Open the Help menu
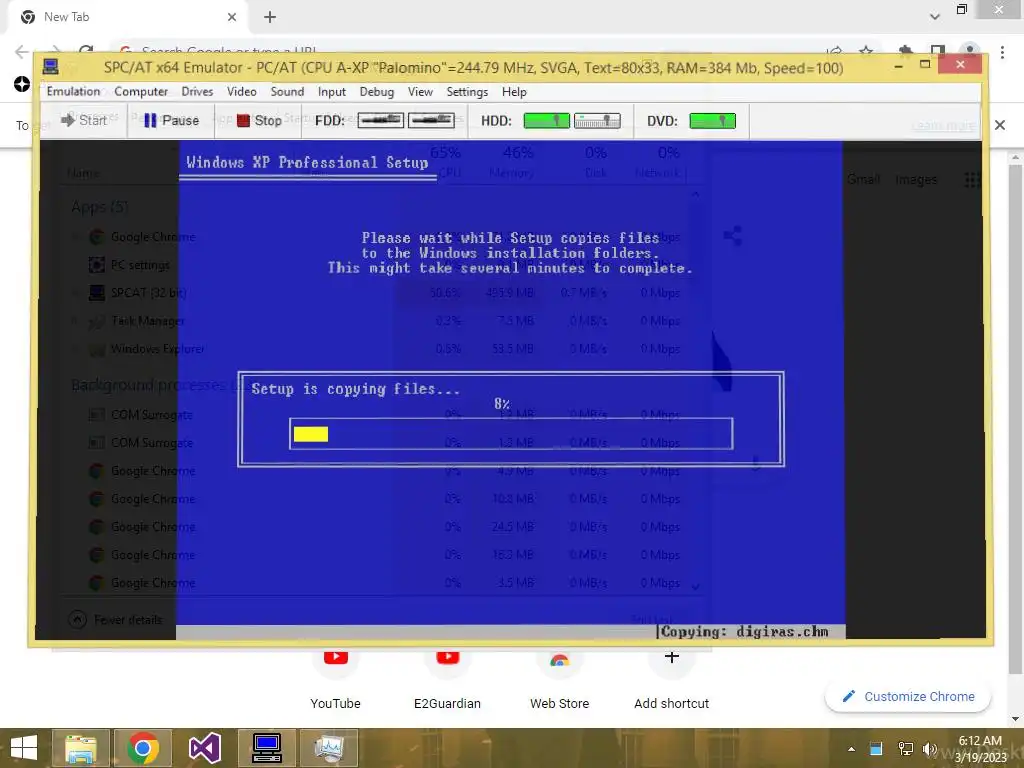Image resolution: width=1024 pixels, height=768 pixels. (x=514, y=91)
